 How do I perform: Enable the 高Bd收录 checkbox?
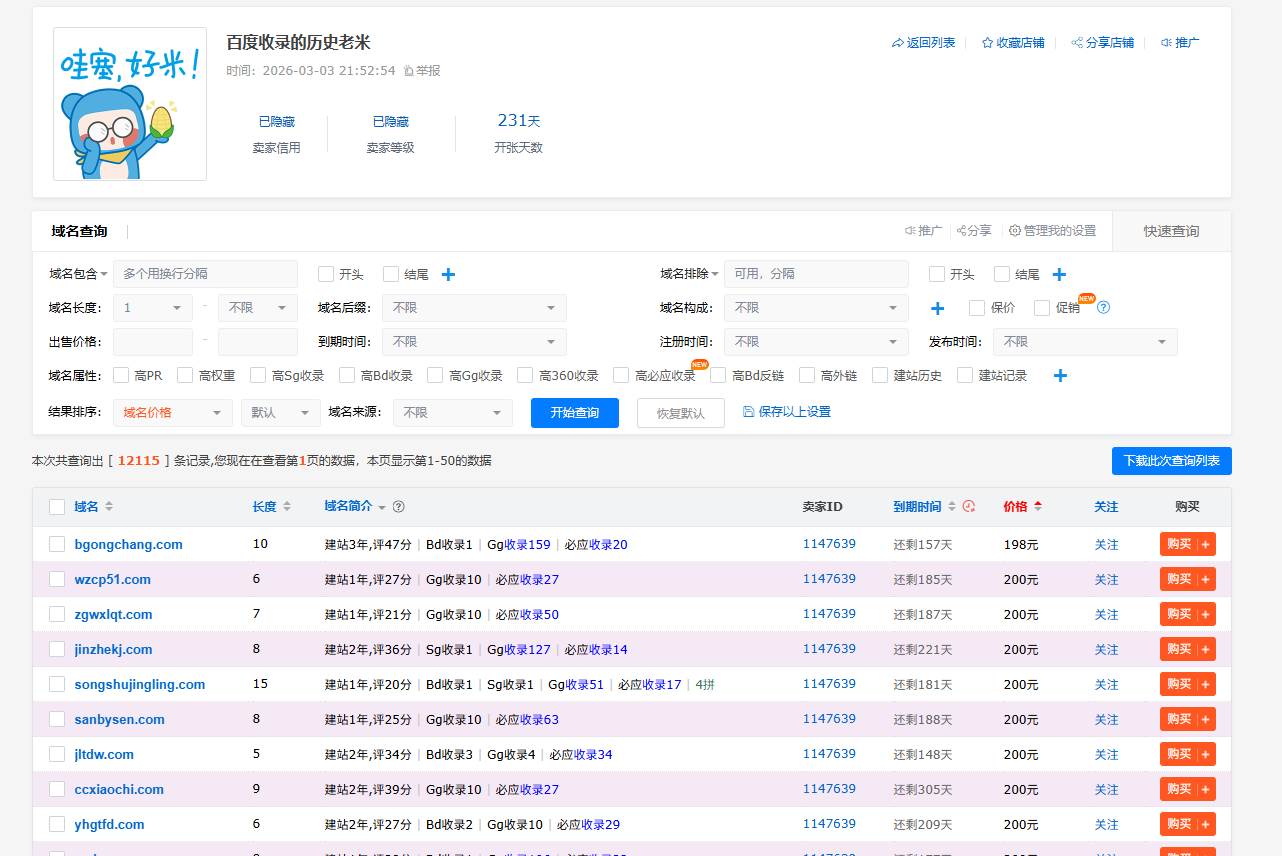point(347,375)
